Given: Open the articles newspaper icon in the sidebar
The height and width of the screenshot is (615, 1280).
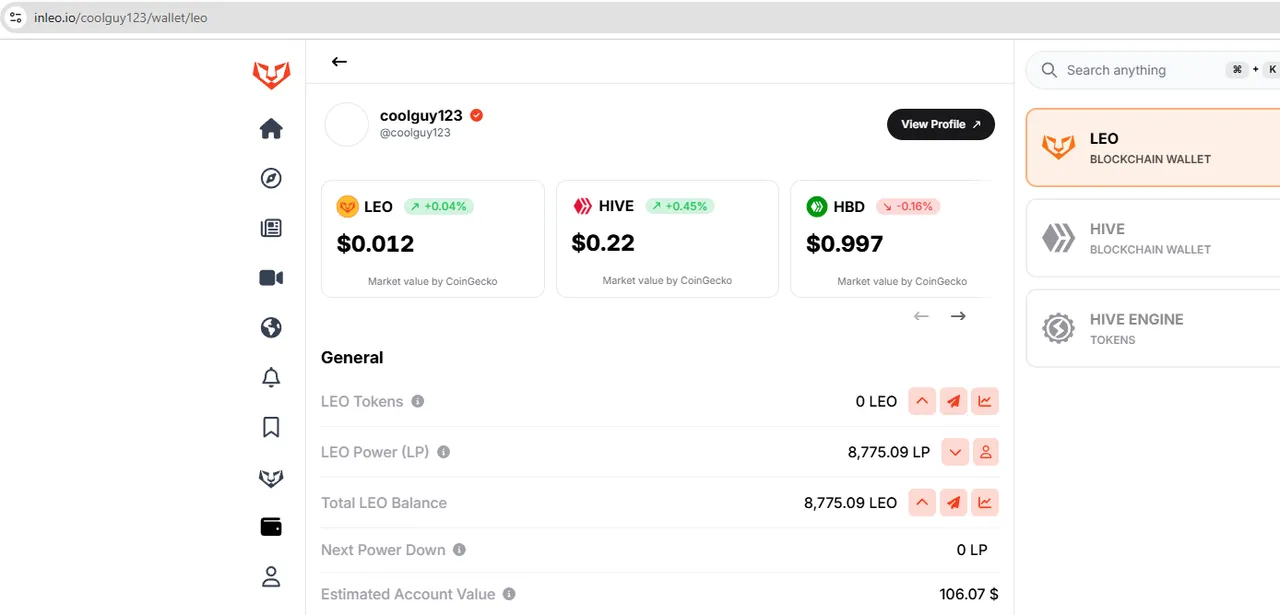Looking at the screenshot, I should (x=271, y=228).
